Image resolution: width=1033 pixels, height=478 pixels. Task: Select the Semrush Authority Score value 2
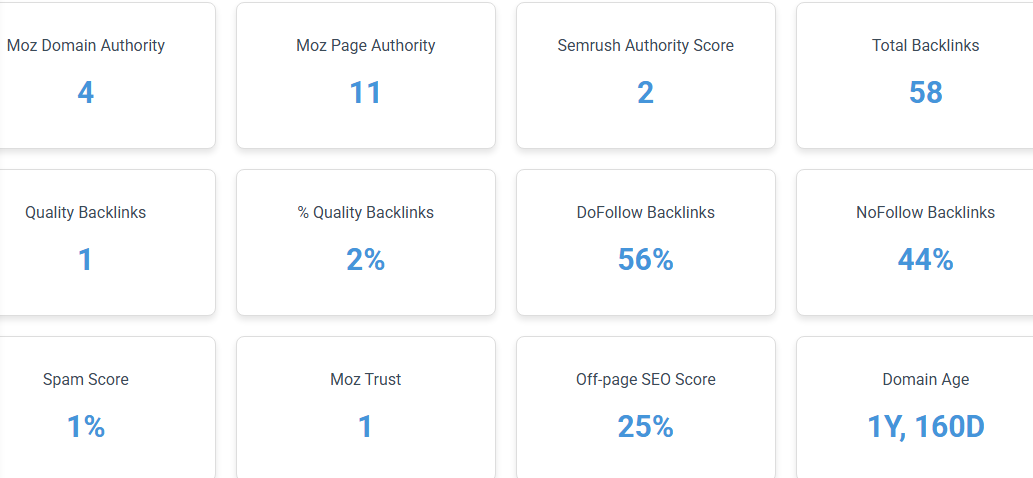click(x=646, y=93)
